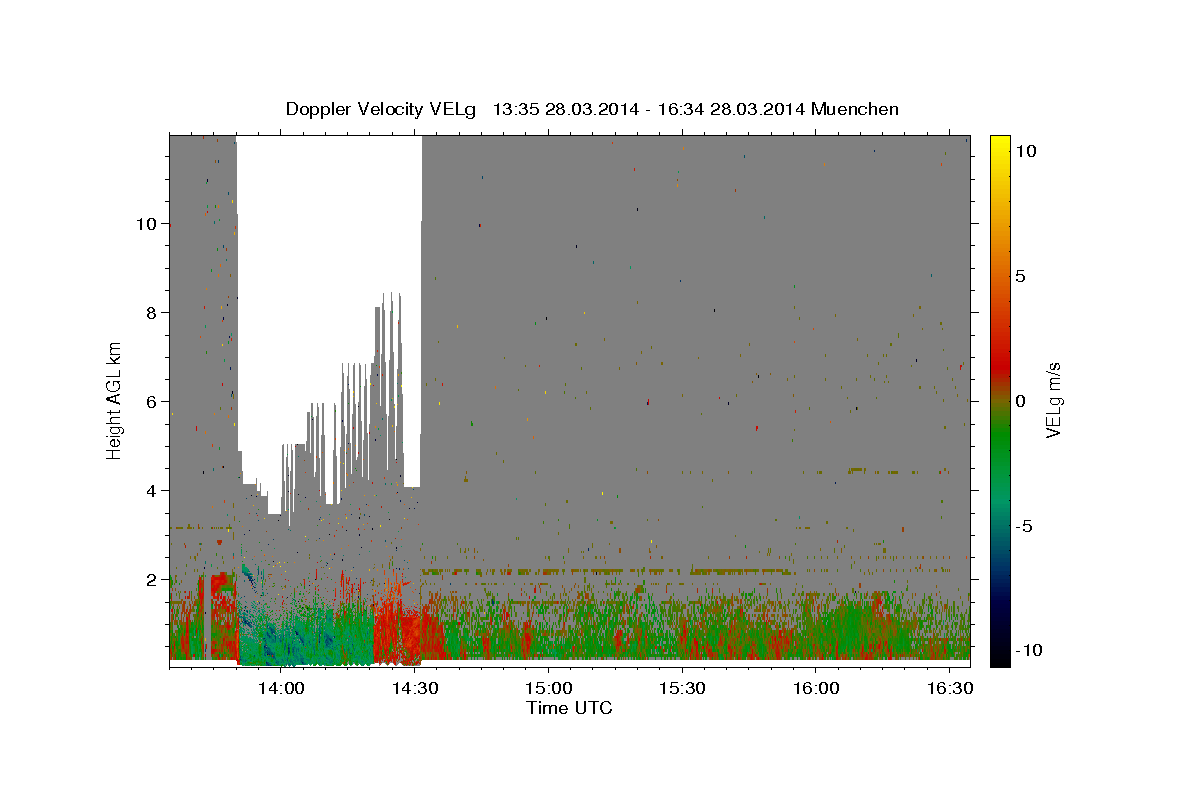Click the '14:30' time tick label

click(415, 688)
